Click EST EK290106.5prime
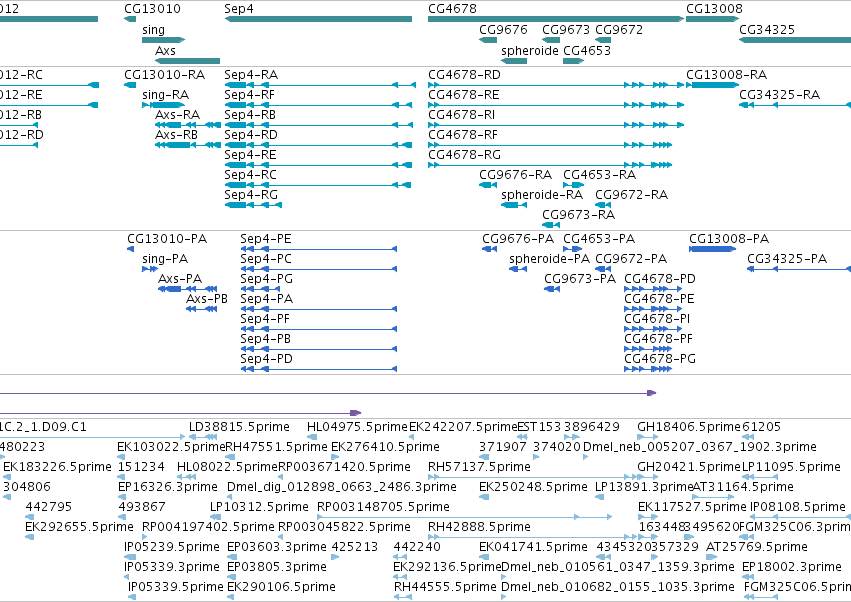The width and height of the screenshot is (851, 602). pyautogui.click(x=231, y=597)
